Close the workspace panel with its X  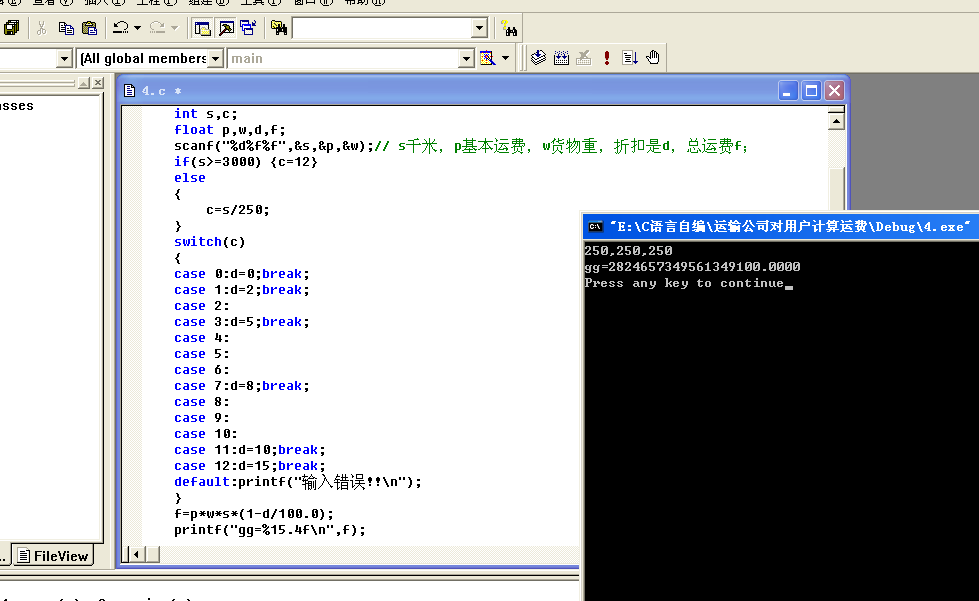pyautogui.click(x=97, y=83)
